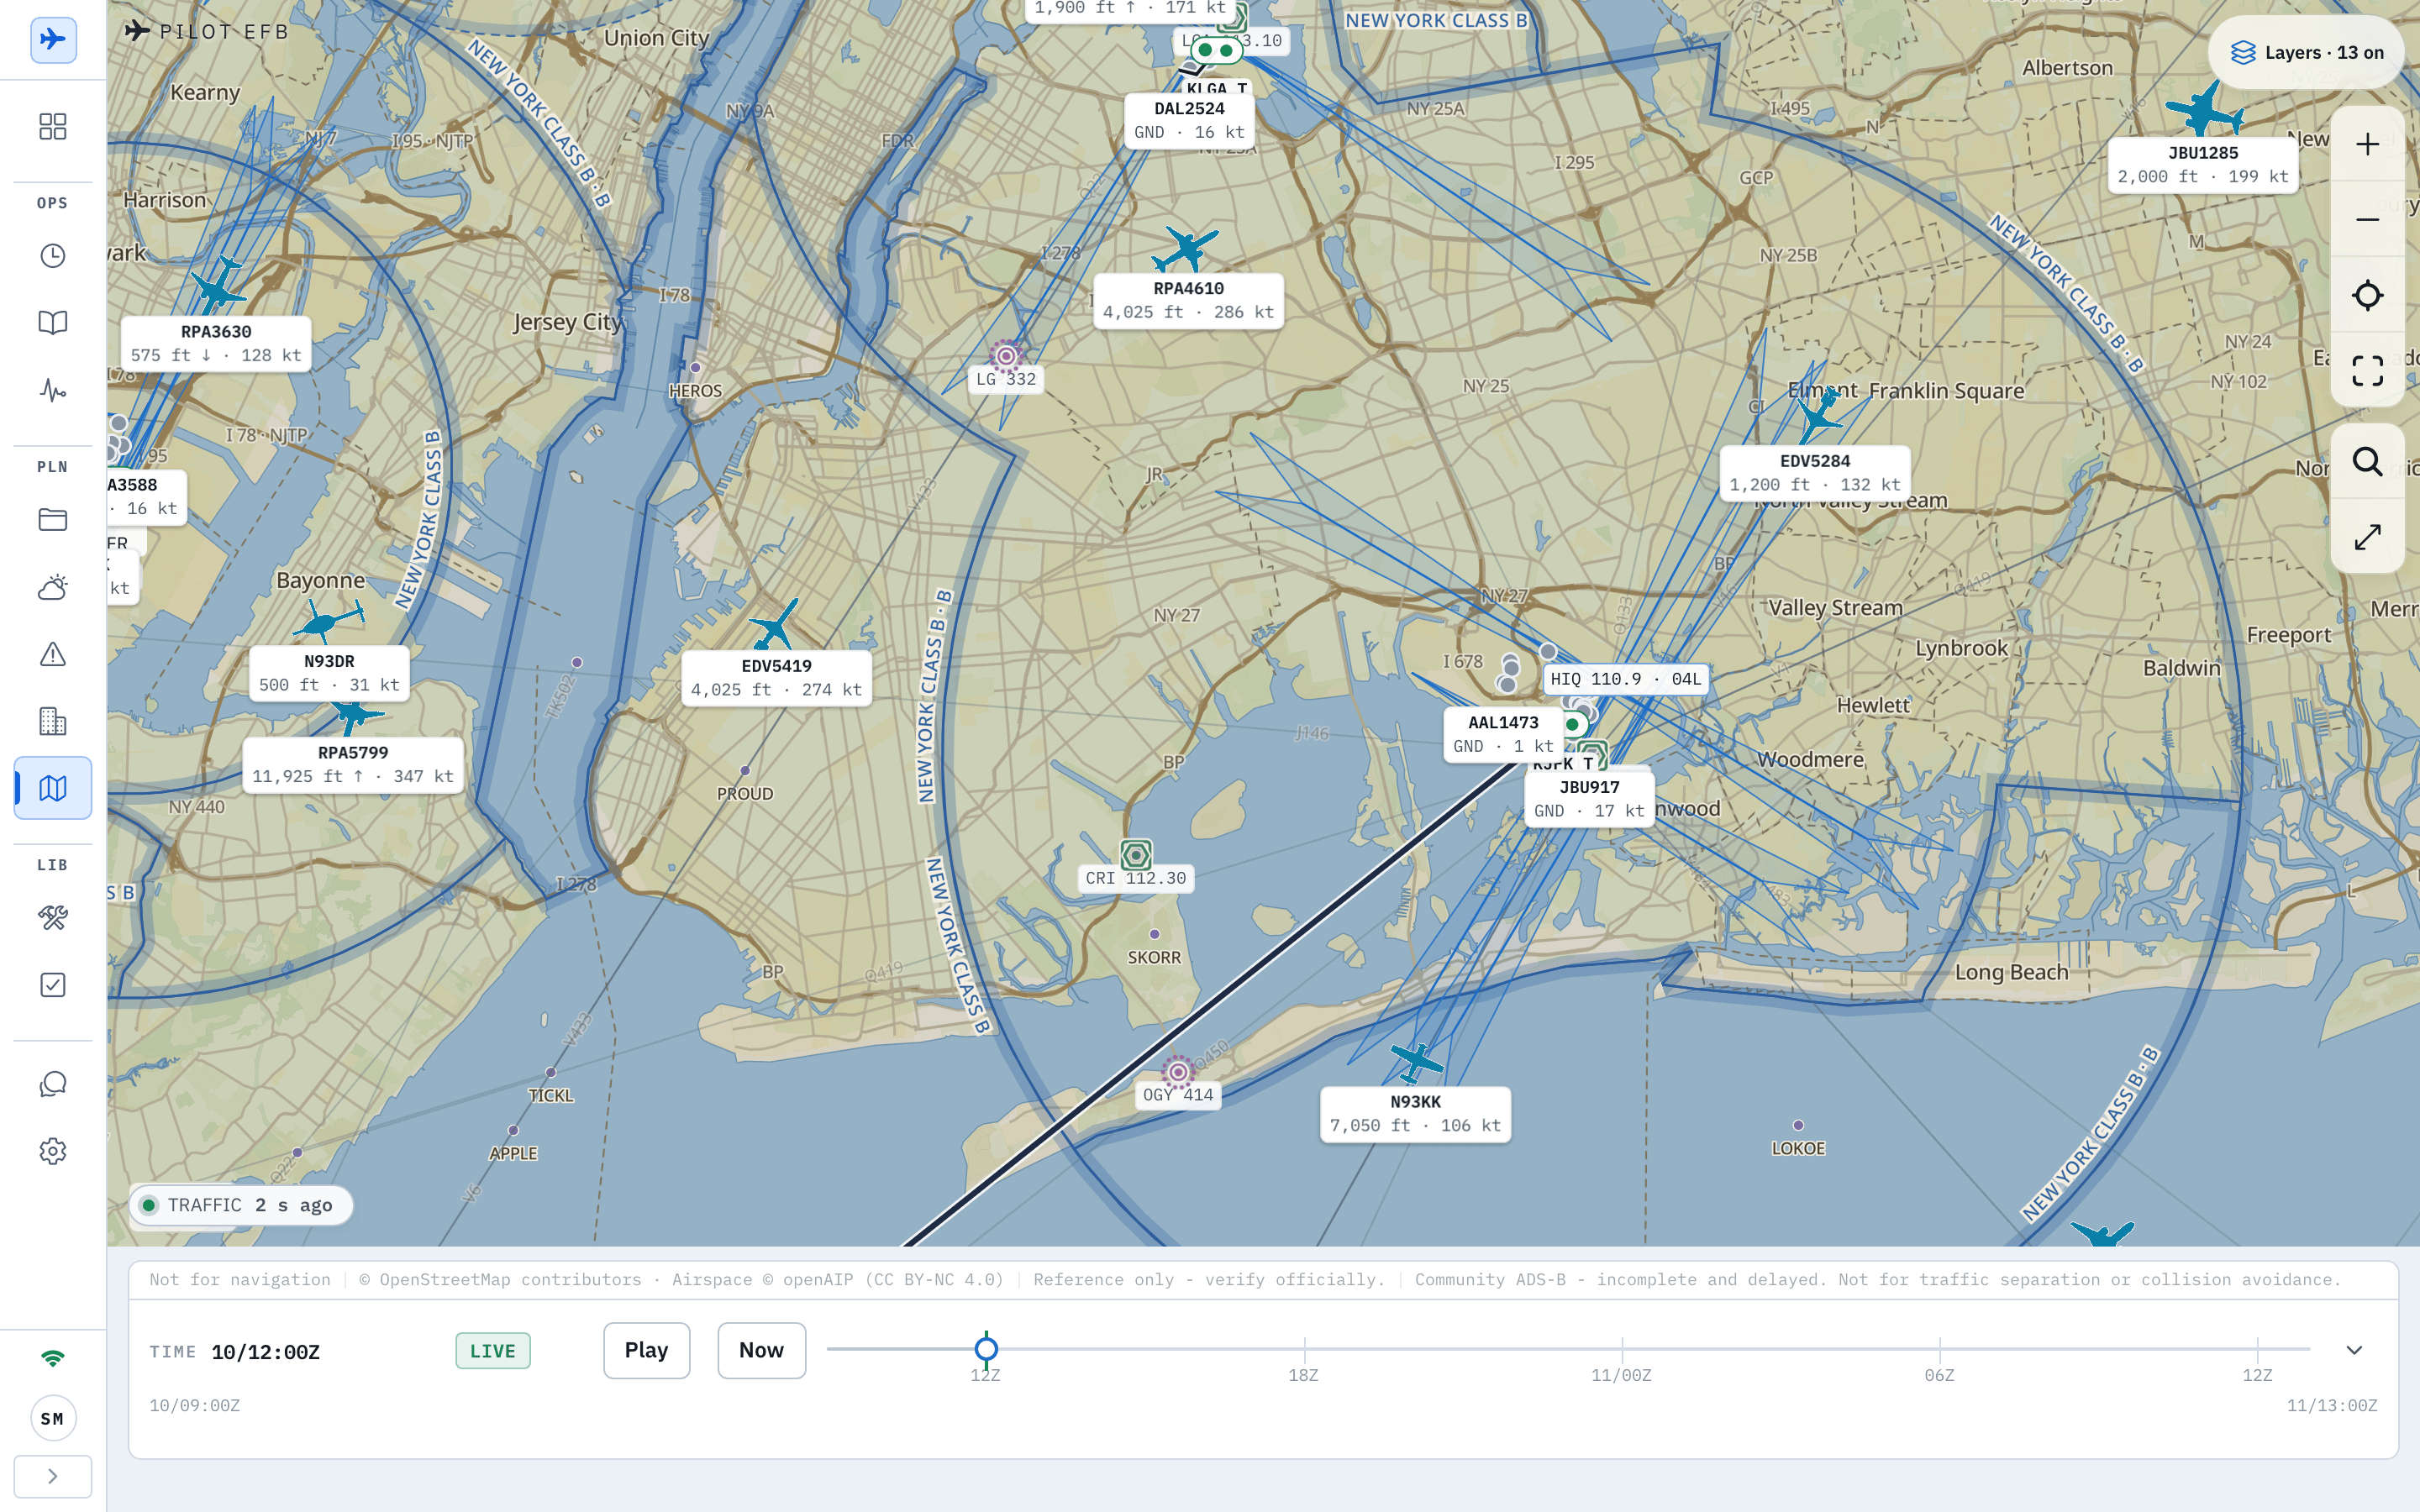Click the APPLE waypoint
This screenshot has height=1512, width=2420.
(513, 1131)
